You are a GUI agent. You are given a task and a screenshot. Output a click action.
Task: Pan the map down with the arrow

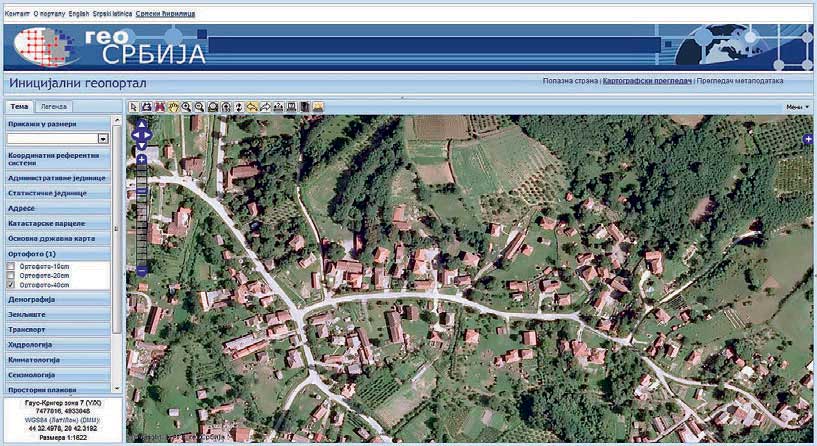click(141, 145)
